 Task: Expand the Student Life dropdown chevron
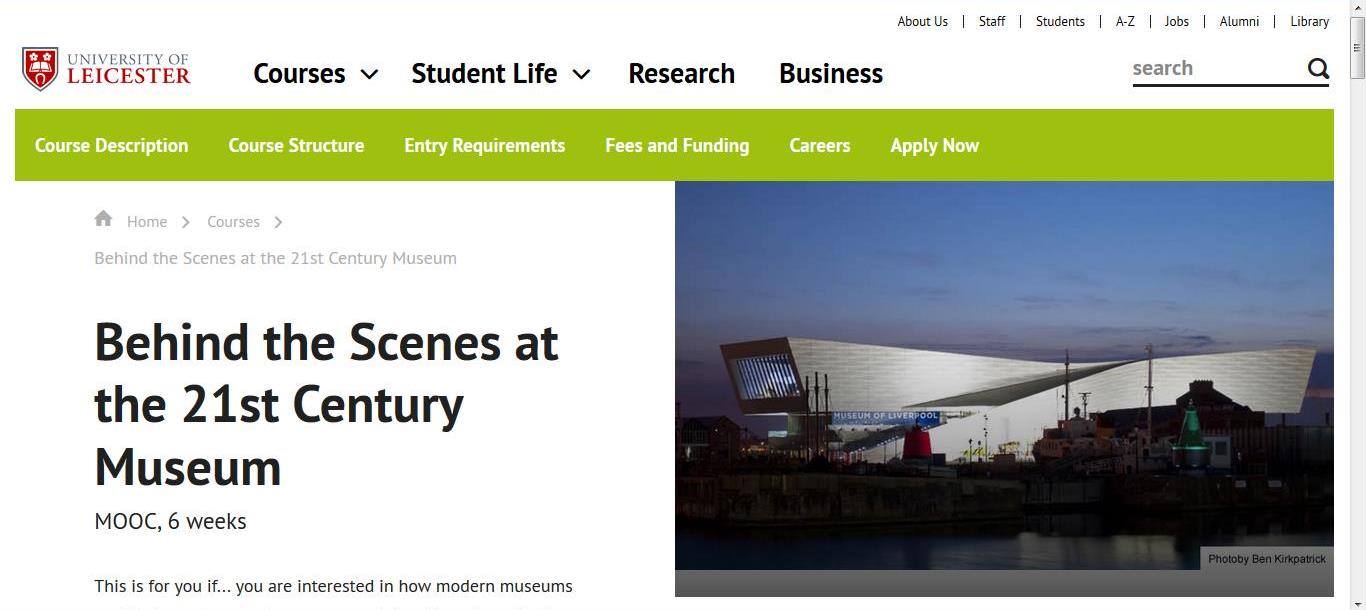coord(581,74)
